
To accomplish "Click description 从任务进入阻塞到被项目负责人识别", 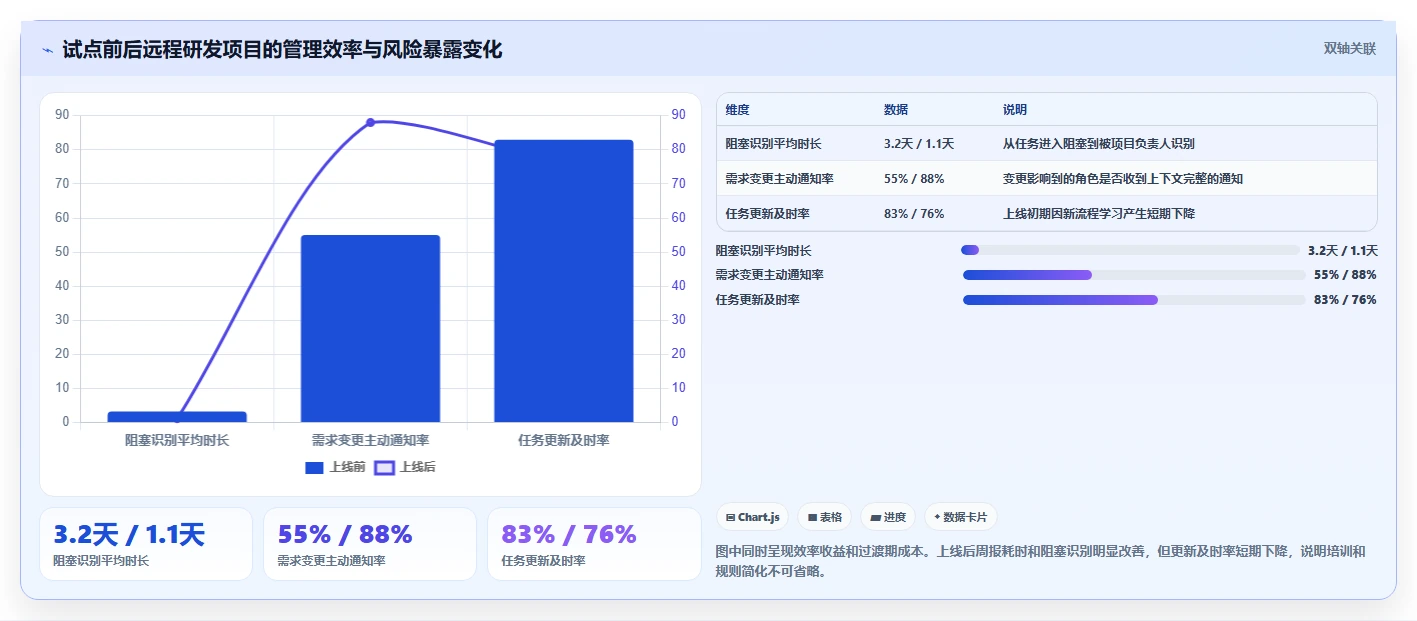I will pyautogui.click(x=1099, y=144).
